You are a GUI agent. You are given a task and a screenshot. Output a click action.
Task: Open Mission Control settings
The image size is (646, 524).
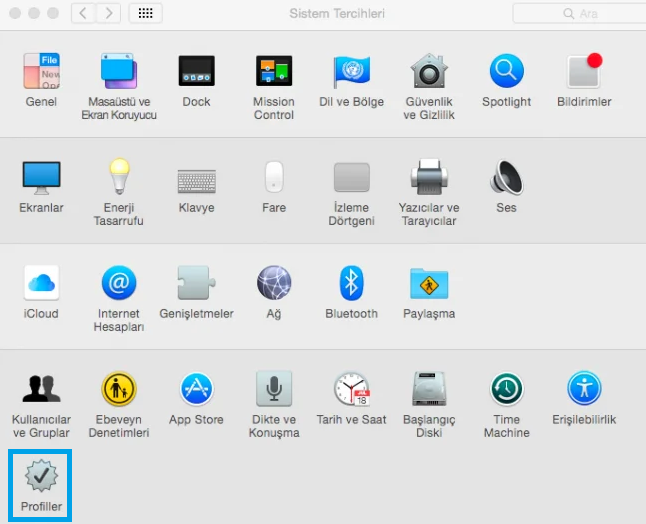[x=274, y=72]
